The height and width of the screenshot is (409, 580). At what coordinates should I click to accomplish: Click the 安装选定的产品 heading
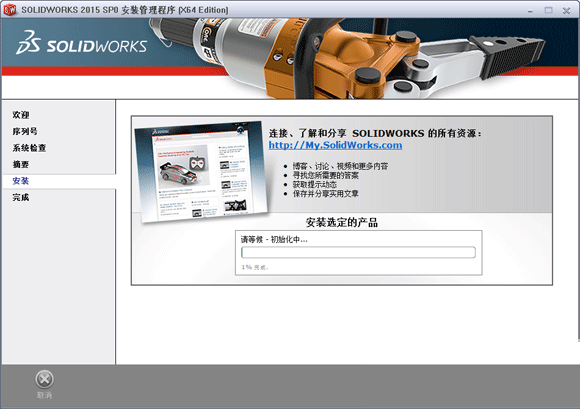click(x=341, y=222)
